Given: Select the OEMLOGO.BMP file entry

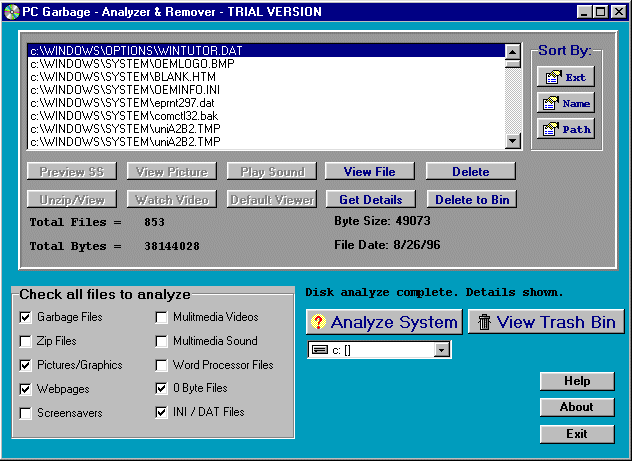Looking at the screenshot, I should pyautogui.click(x=266, y=64).
